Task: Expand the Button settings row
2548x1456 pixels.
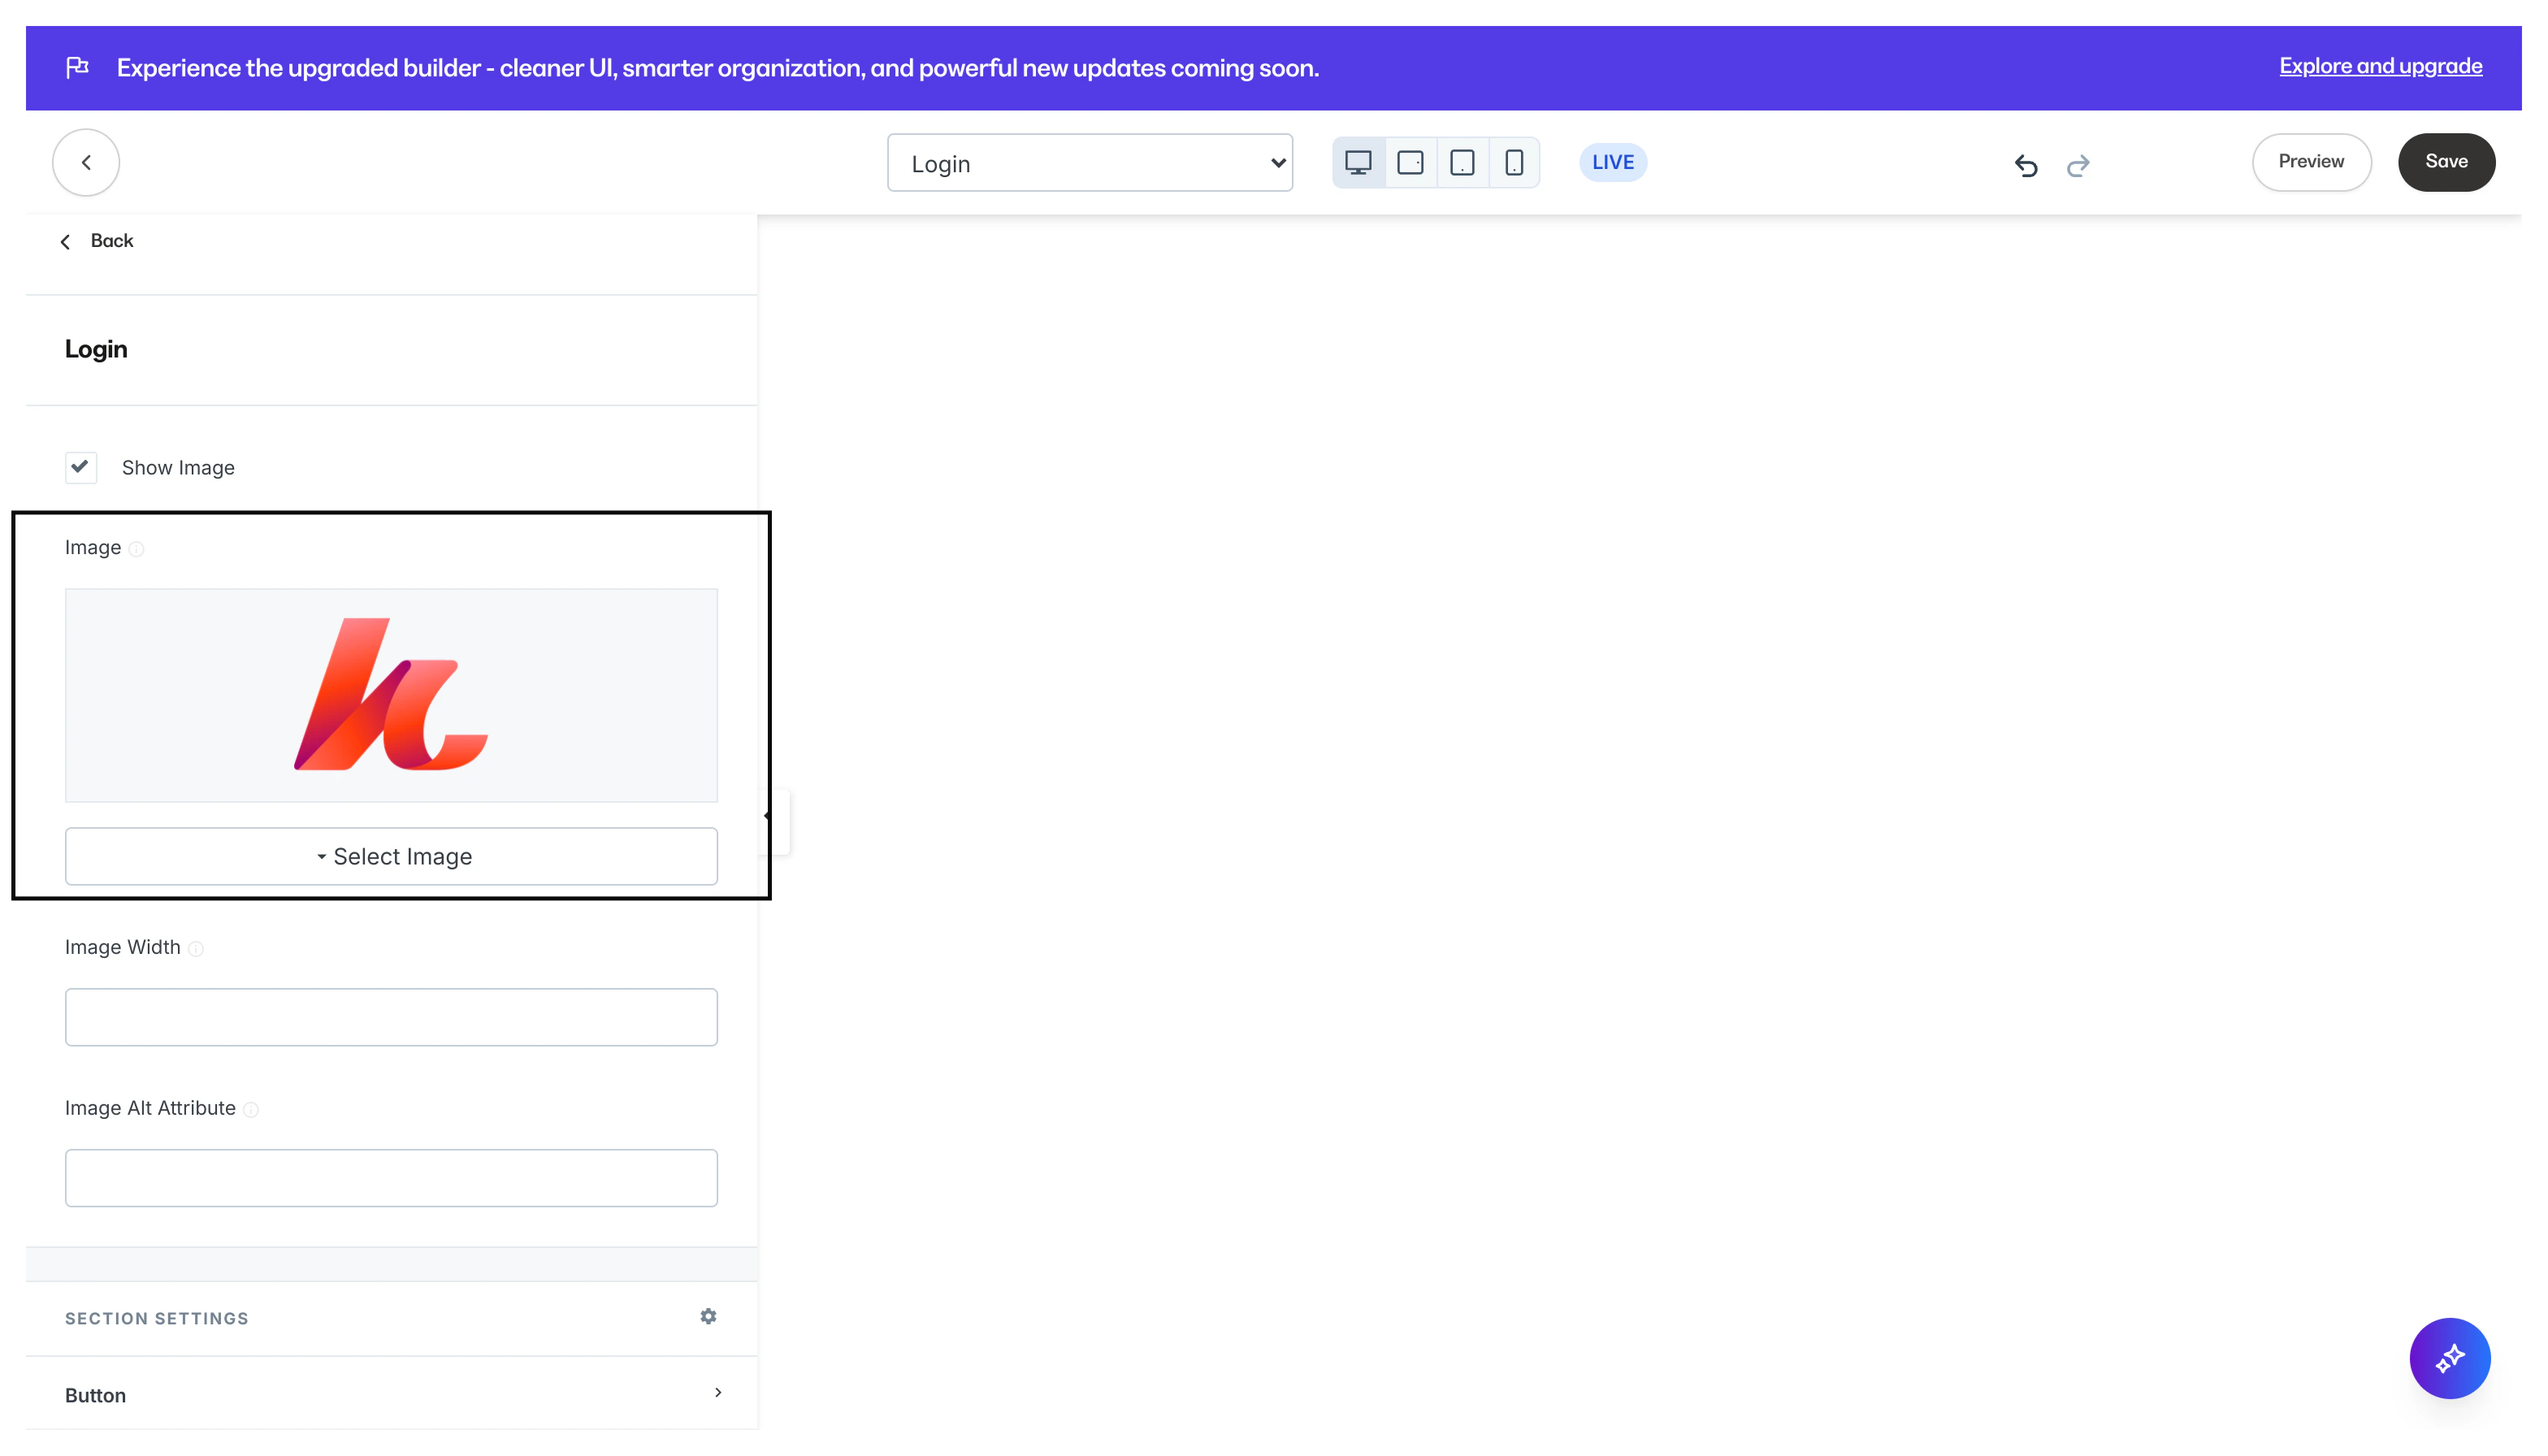Action: [391, 1394]
